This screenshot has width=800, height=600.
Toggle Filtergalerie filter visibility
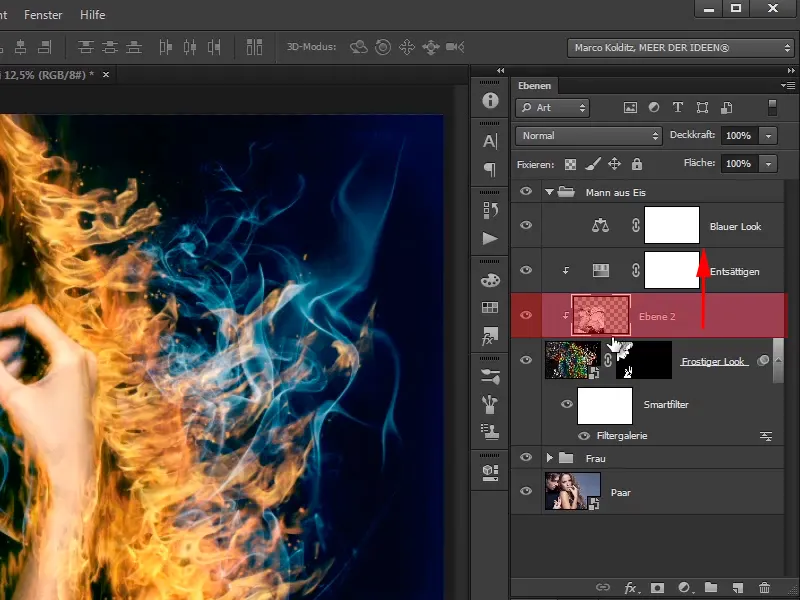pos(584,436)
